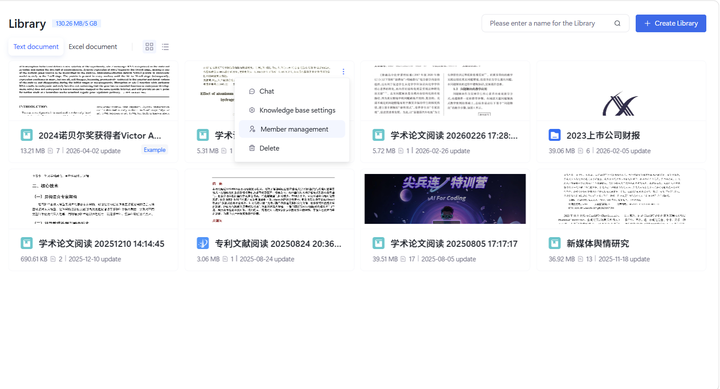This screenshot has width=720, height=389.
Task: Click the 2025-08-24 update text
Action: click(x=267, y=259)
